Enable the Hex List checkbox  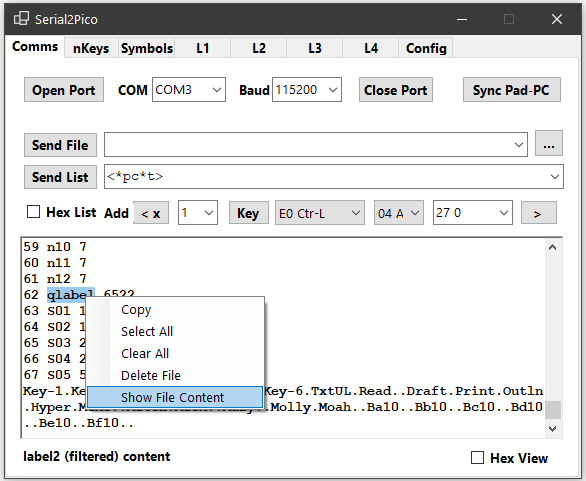pyautogui.click(x=34, y=212)
